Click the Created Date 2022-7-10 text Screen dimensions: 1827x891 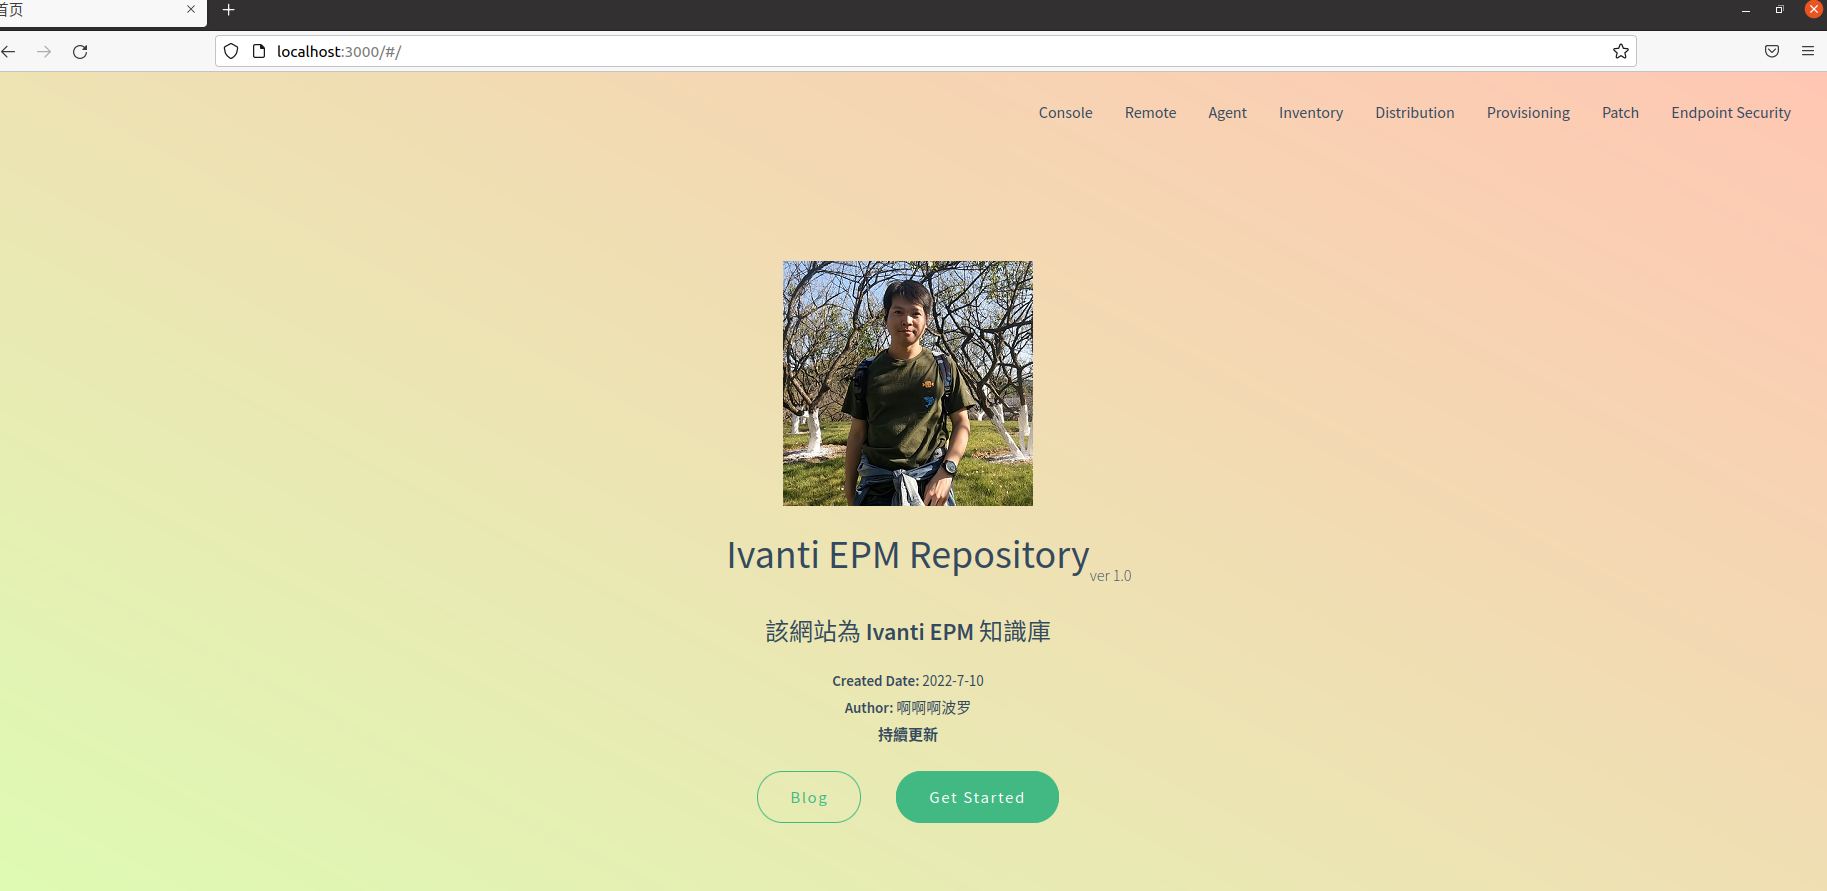908,681
